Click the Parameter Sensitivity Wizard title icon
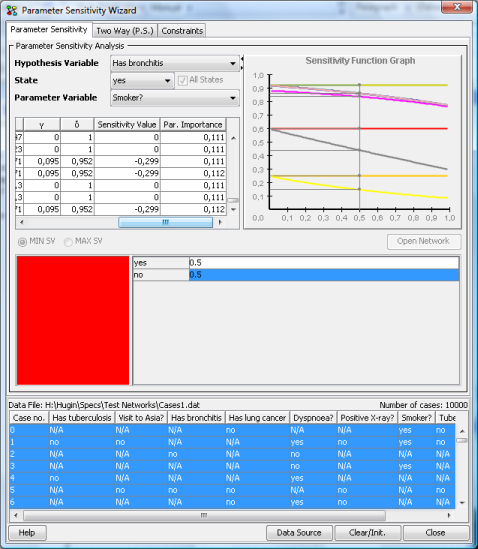The image size is (478, 549). click(12, 11)
